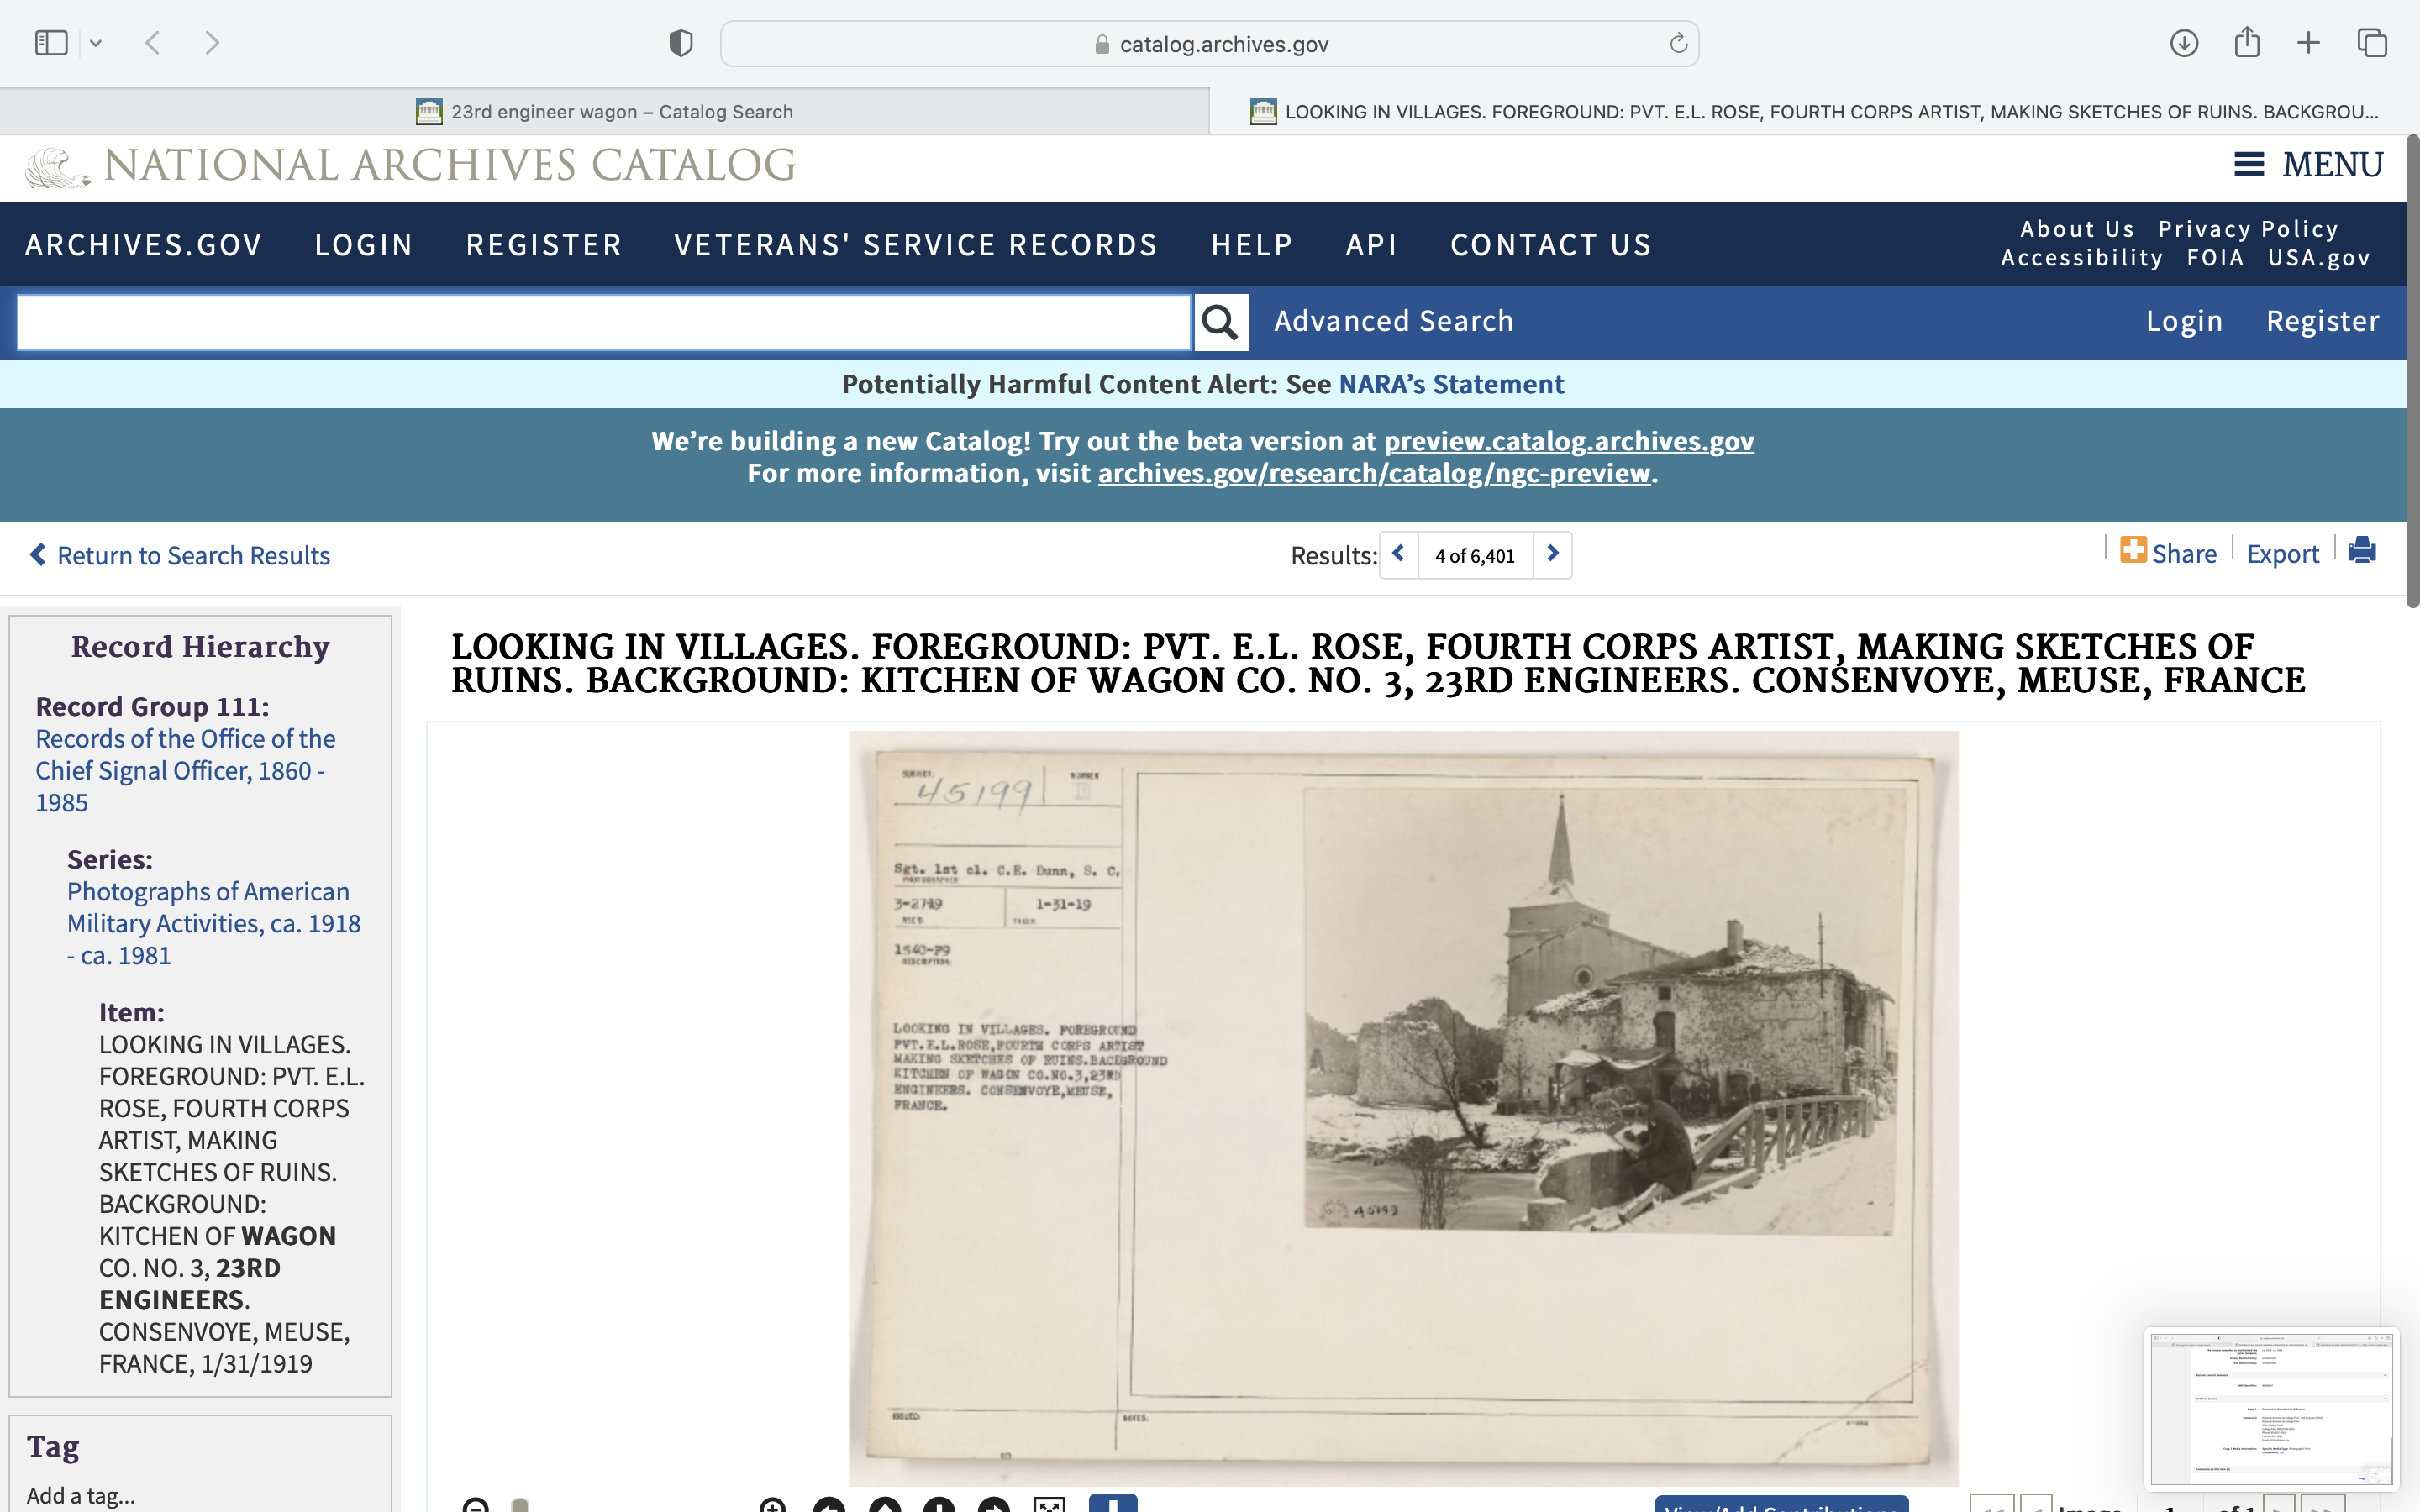Open Export options
2420x1512 pixels.
click(x=2282, y=554)
